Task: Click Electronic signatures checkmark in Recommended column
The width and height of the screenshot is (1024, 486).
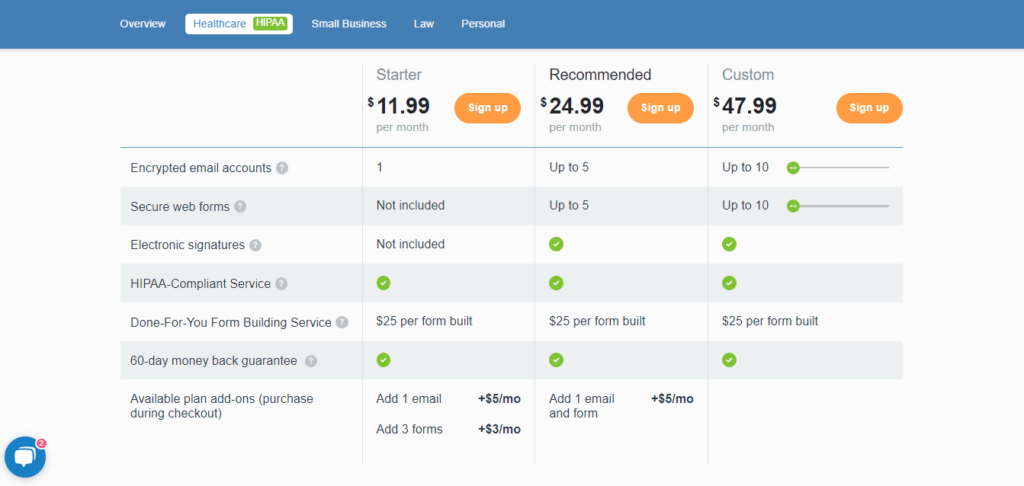Action: coord(556,244)
